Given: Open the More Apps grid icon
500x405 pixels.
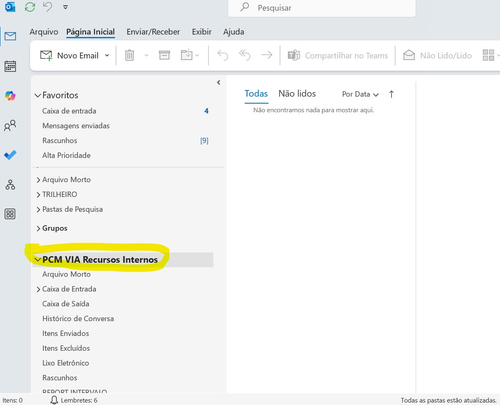Looking at the screenshot, I should pyautogui.click(x=10, y=214).
